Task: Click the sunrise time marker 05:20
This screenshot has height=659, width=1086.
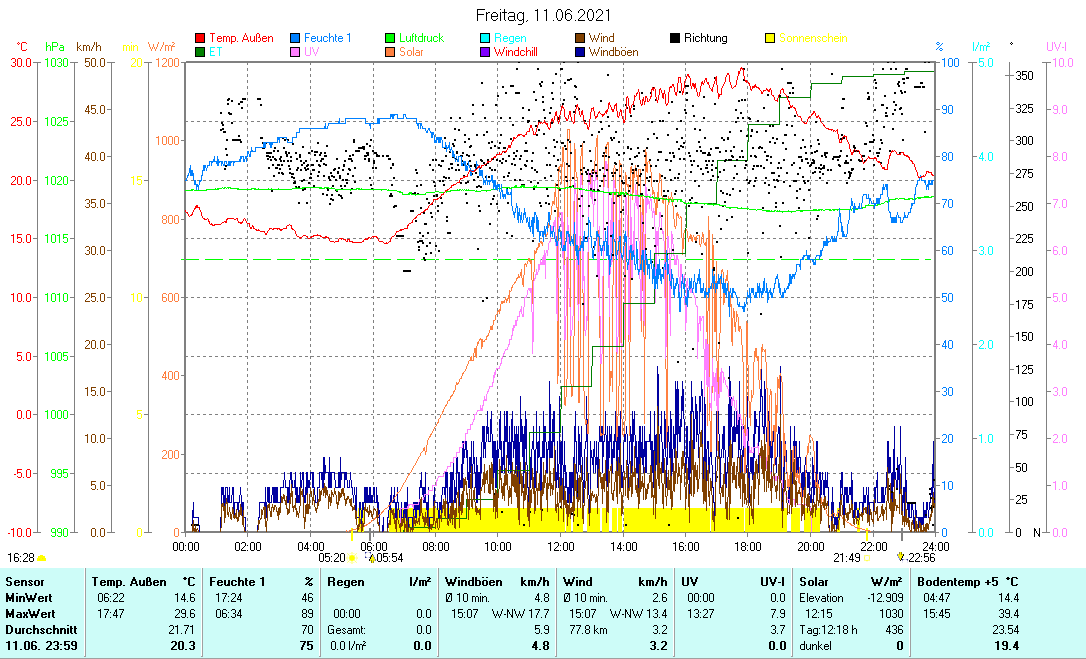Action: 332,558
